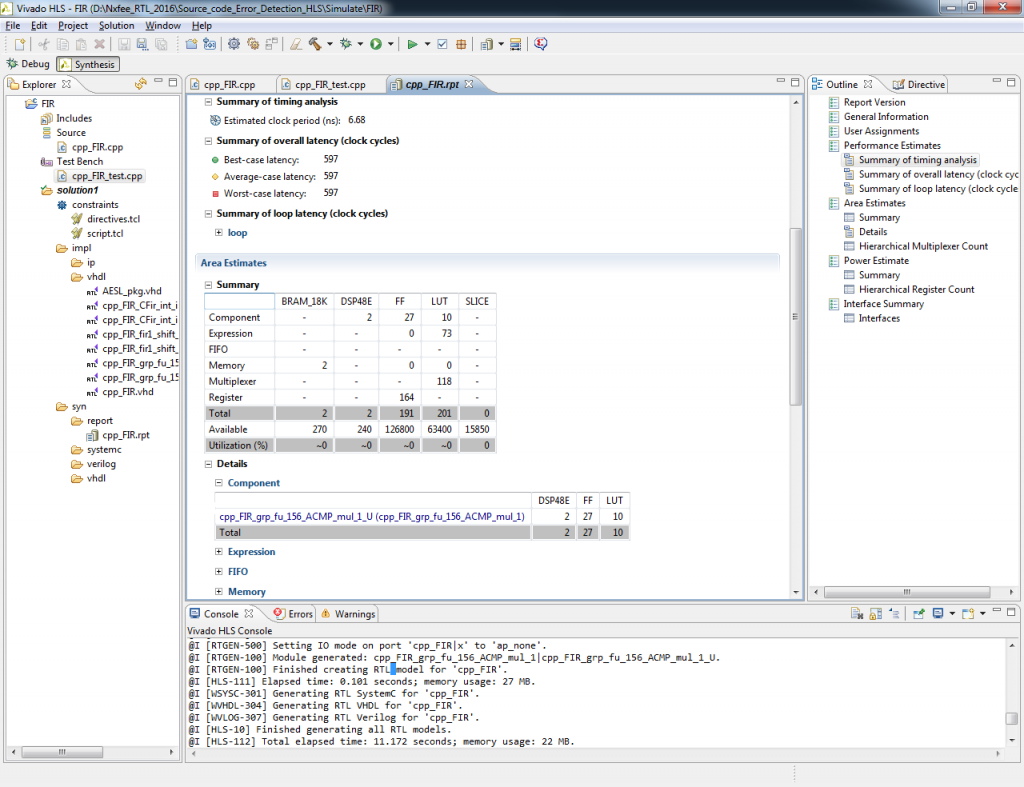Expand the Expression details subsection
This screenshot has height=787, width=1024.
(x=219, y=552)
